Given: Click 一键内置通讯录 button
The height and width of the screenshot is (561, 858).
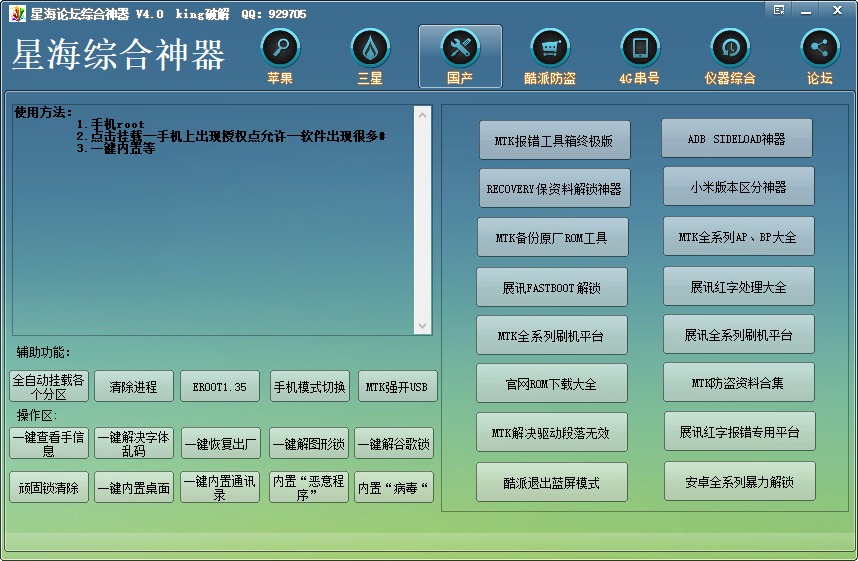Looking at the screenshot, I should click(220, 487).
